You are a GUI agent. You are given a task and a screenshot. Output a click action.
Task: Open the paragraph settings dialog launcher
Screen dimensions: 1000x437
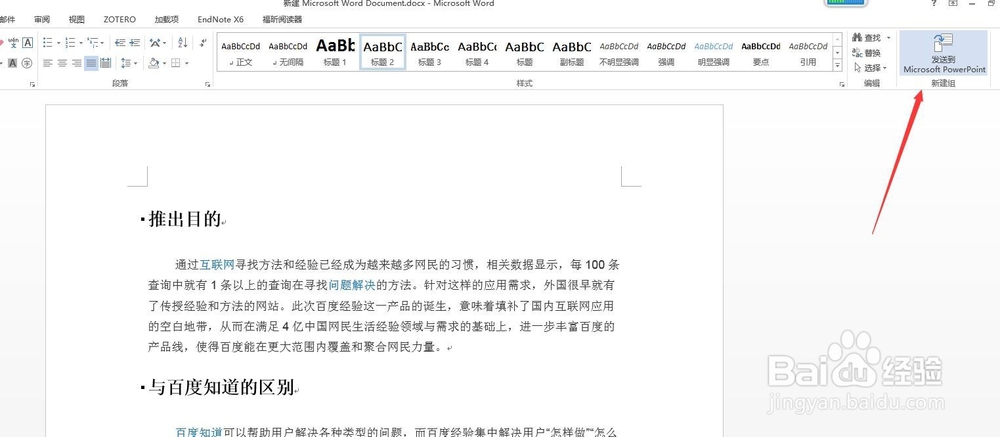tap(207, 84)
